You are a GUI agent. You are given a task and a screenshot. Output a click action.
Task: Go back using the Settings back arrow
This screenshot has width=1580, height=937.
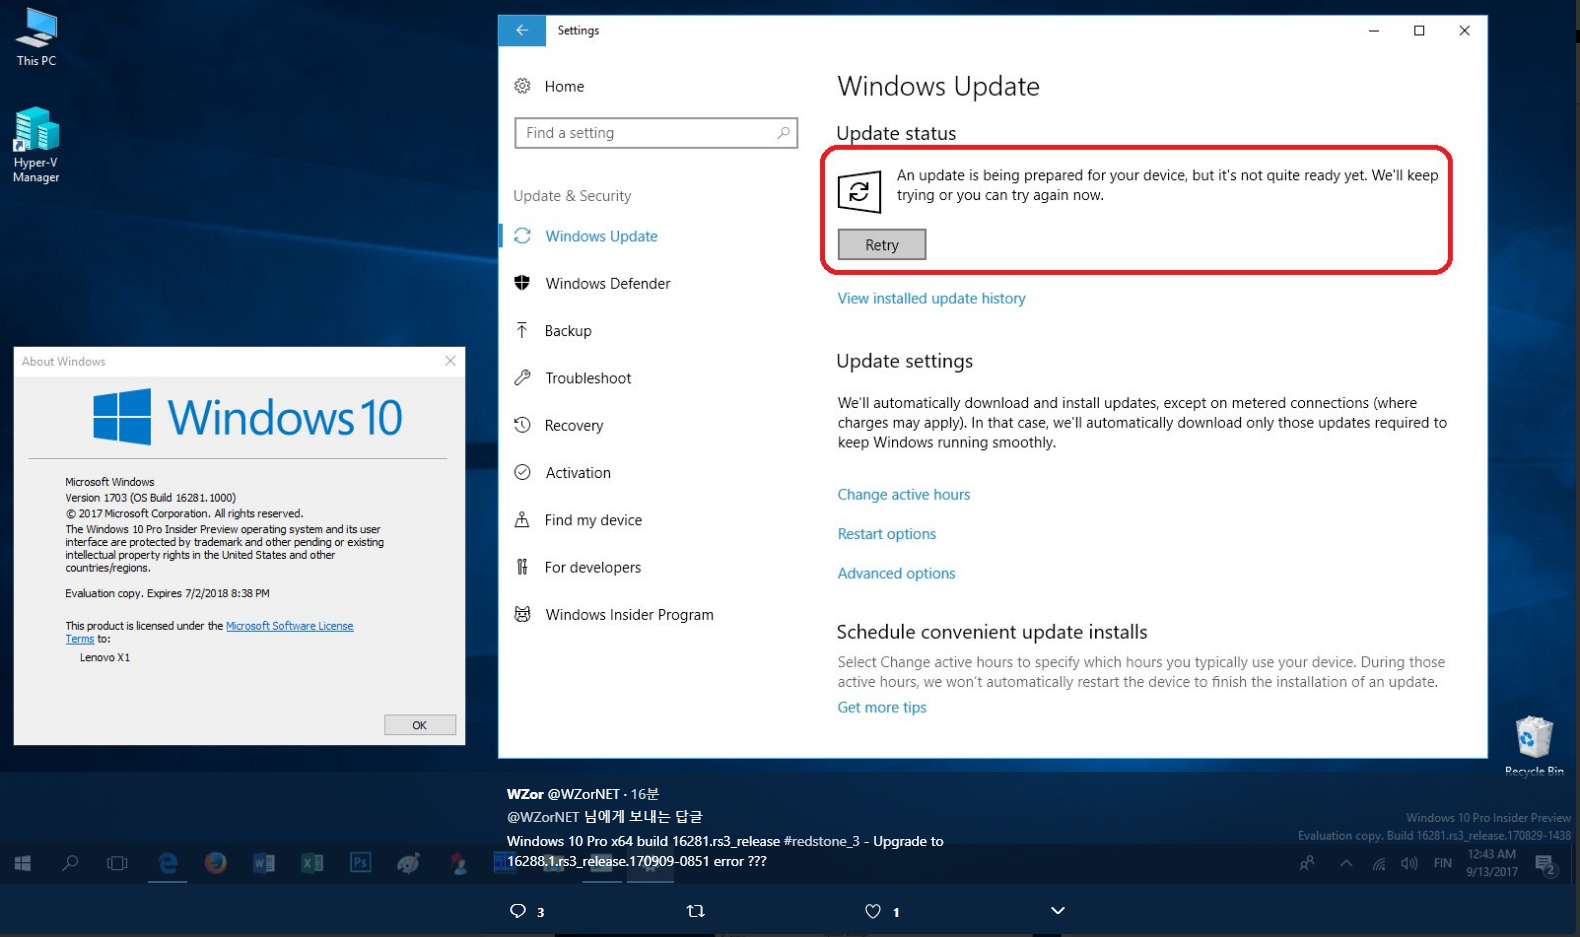[522, 31]
